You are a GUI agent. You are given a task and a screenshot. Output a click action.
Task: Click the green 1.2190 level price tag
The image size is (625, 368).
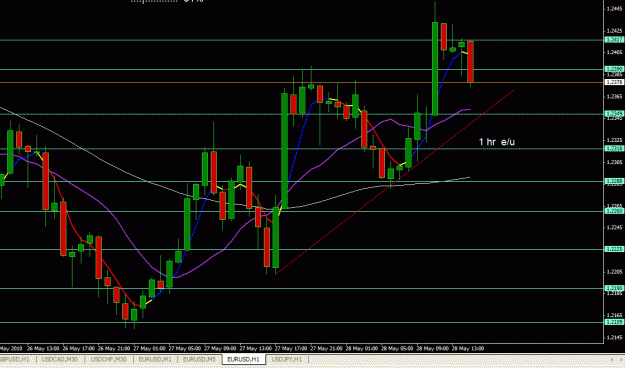614,288
